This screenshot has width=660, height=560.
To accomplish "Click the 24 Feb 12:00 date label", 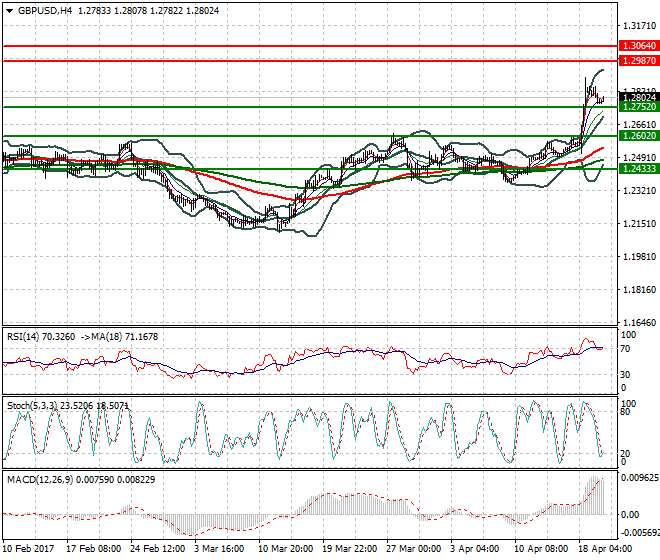I will click(157, 549).
